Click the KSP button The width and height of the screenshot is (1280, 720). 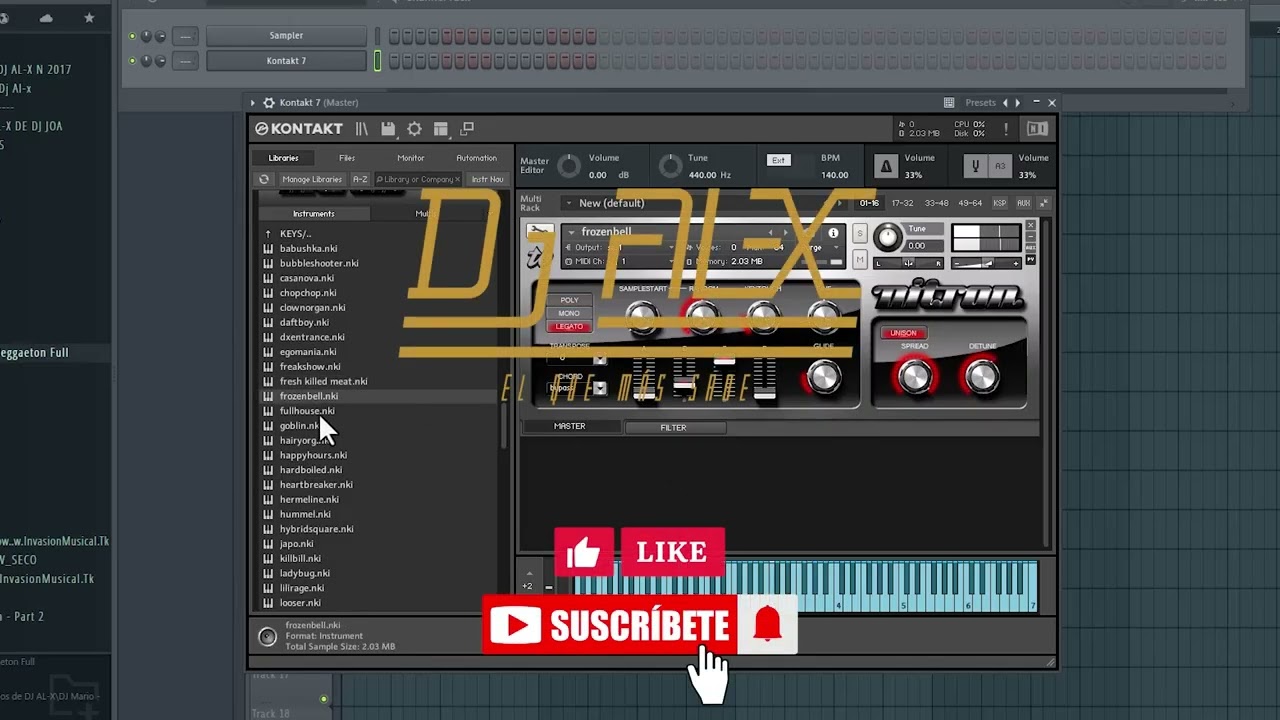point(999,203)
